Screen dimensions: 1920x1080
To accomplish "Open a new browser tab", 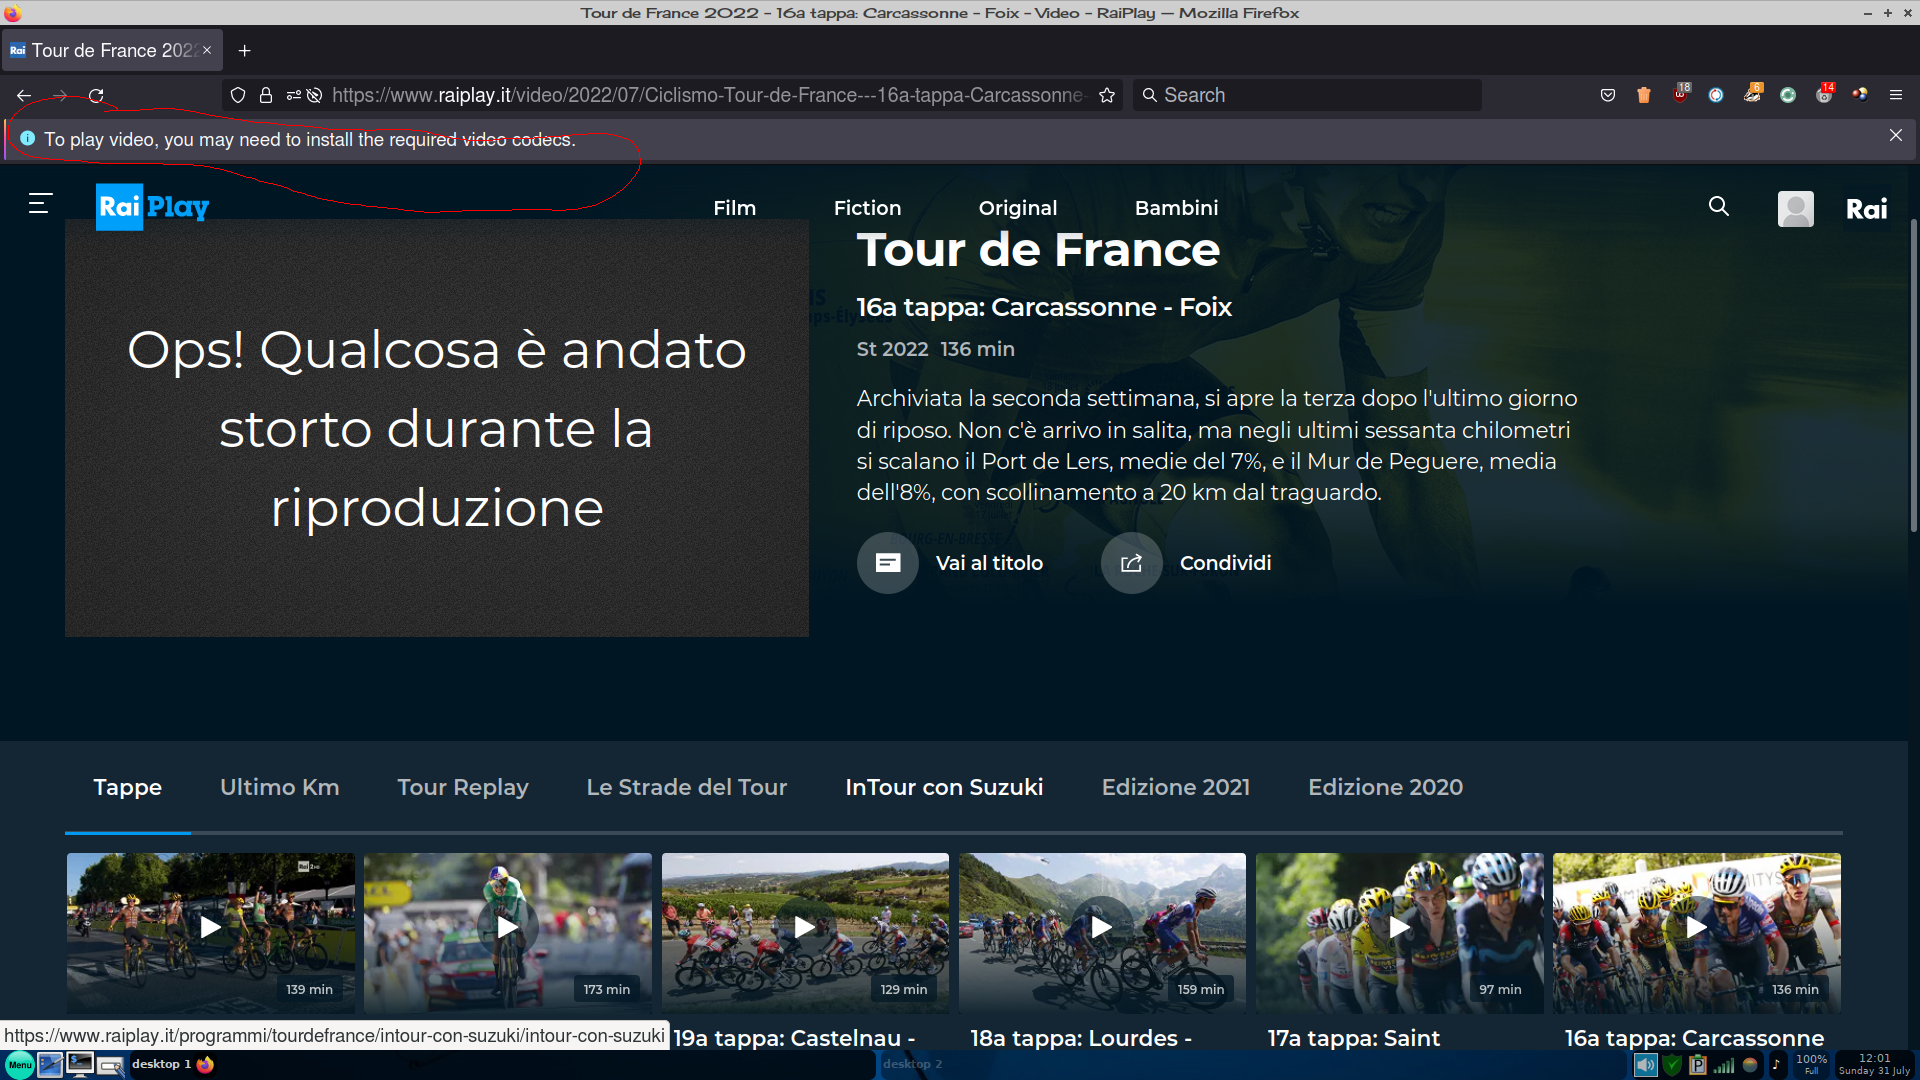I will click(244, 50).
